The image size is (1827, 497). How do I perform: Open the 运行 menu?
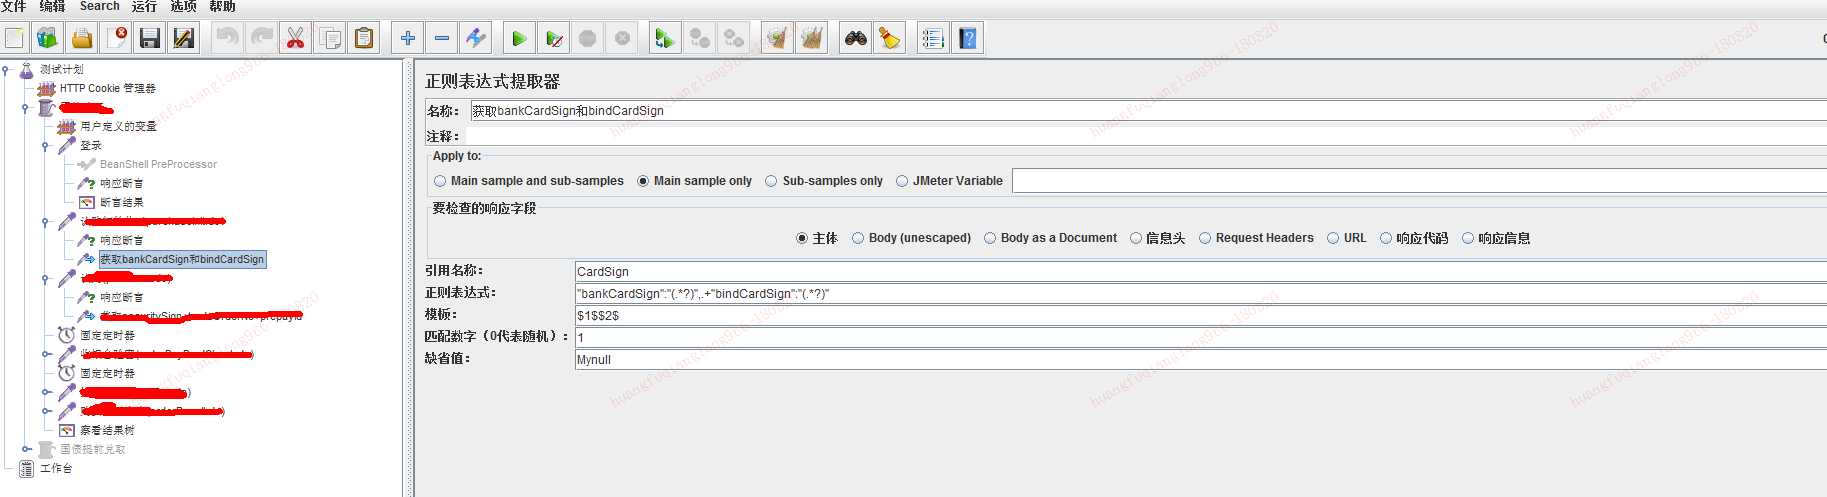pyautogui.click(x=144, y=7)
